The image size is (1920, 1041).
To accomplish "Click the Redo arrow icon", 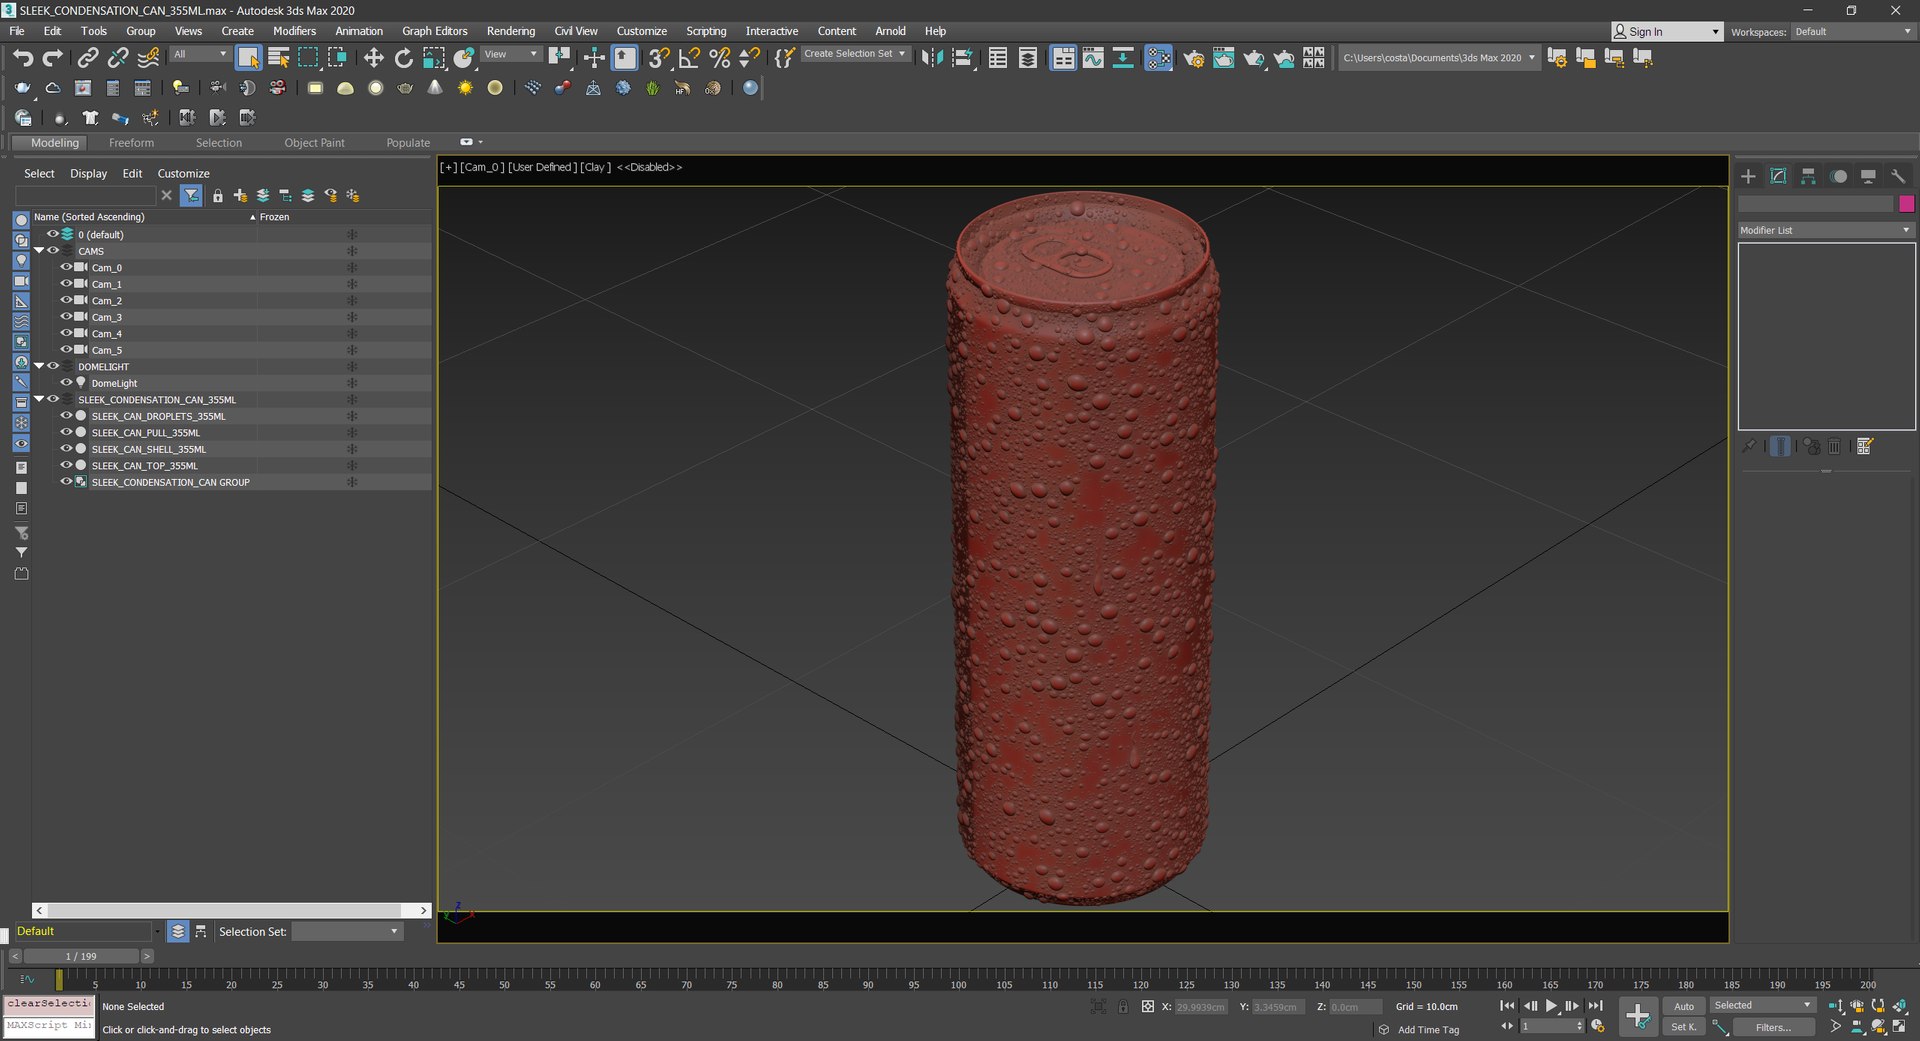I will 53,58.
